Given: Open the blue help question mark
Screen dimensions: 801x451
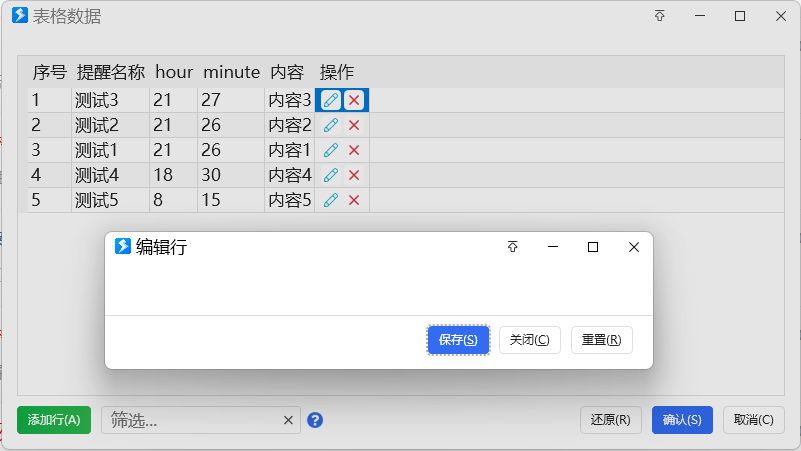Looking at the screenshot, I should click(x=315, y=420).
